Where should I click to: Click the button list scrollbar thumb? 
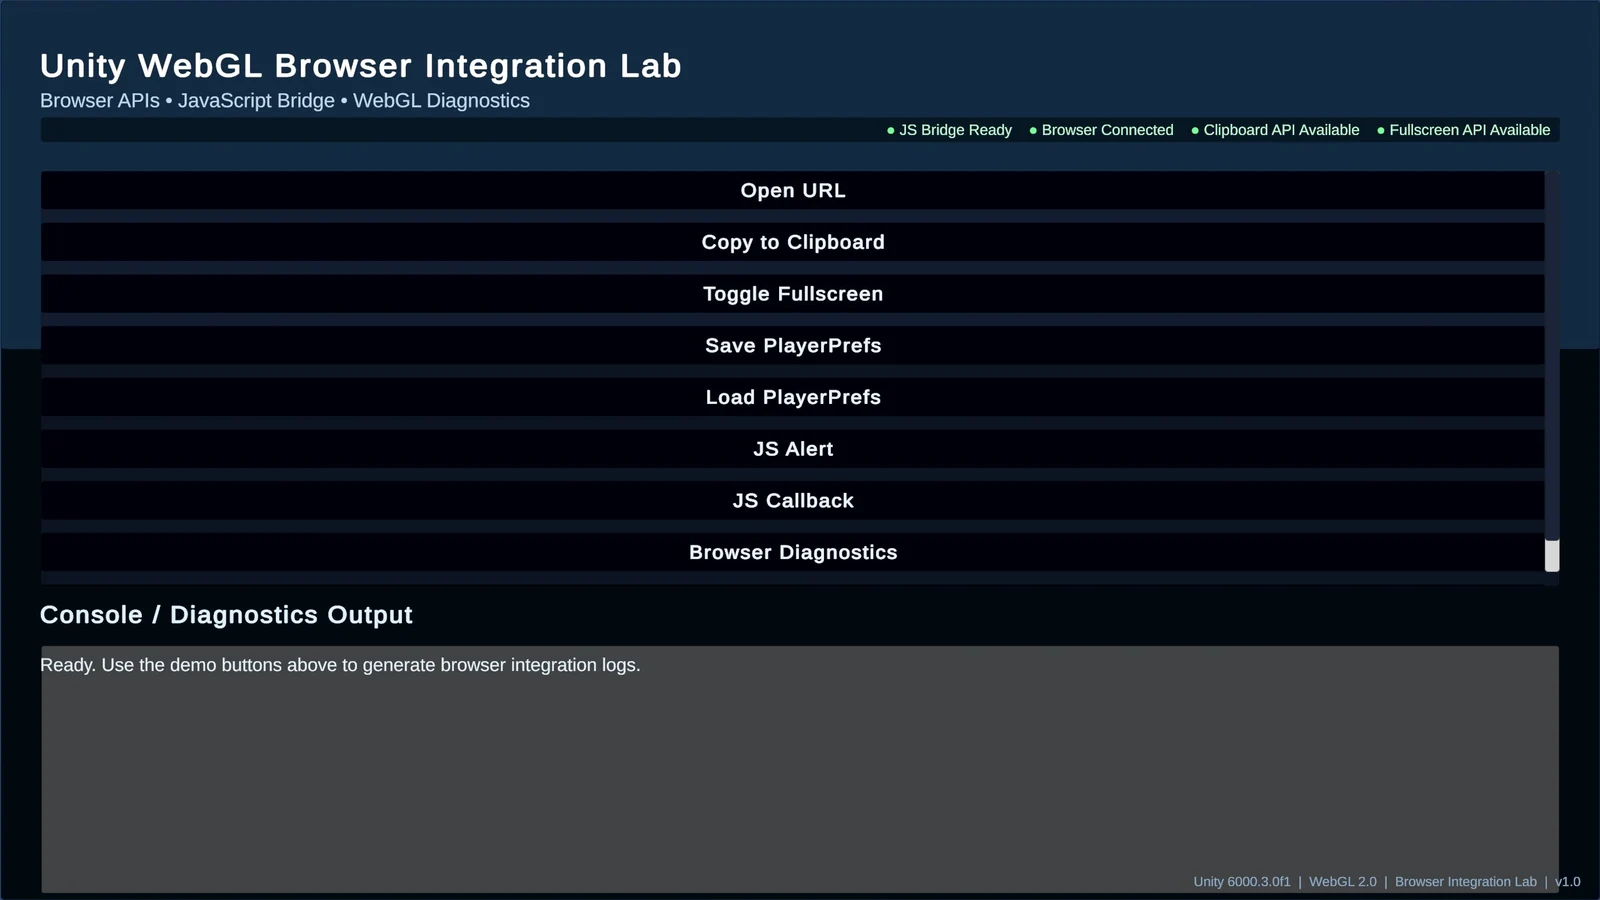coord(1552,555)
